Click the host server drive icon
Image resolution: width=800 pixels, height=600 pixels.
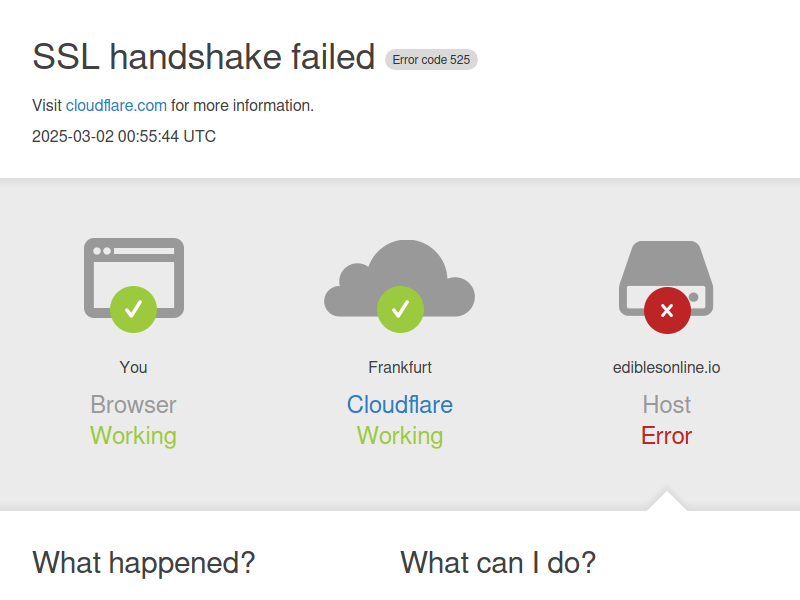[x=666, y=278]
